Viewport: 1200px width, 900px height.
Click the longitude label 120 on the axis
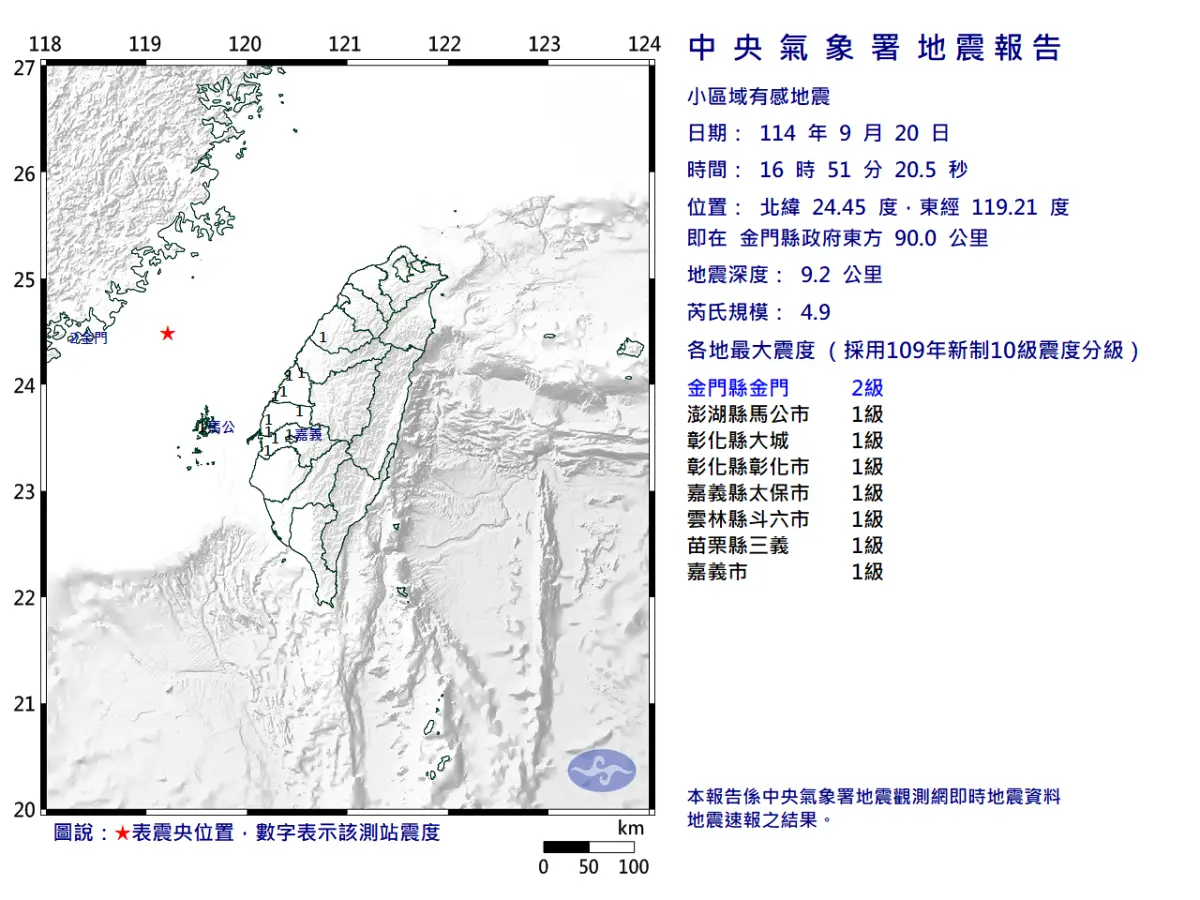tap(245, 44)
